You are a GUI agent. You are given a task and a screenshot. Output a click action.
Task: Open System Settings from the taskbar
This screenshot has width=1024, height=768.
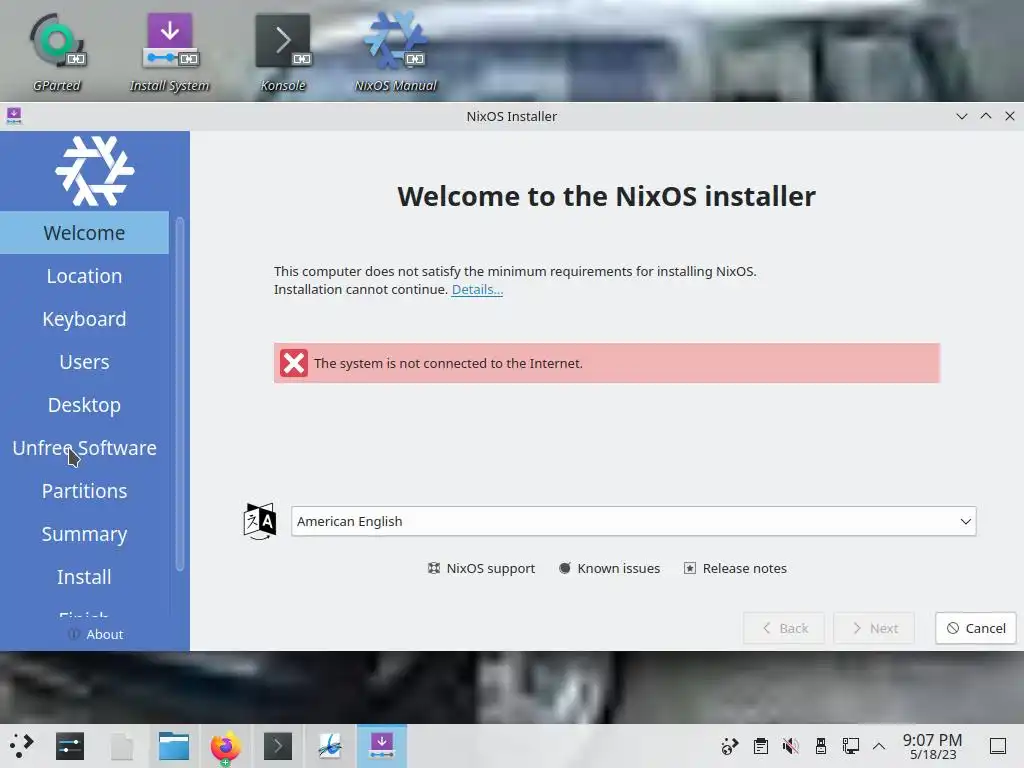pyautogui.click(x=70, y=746)
